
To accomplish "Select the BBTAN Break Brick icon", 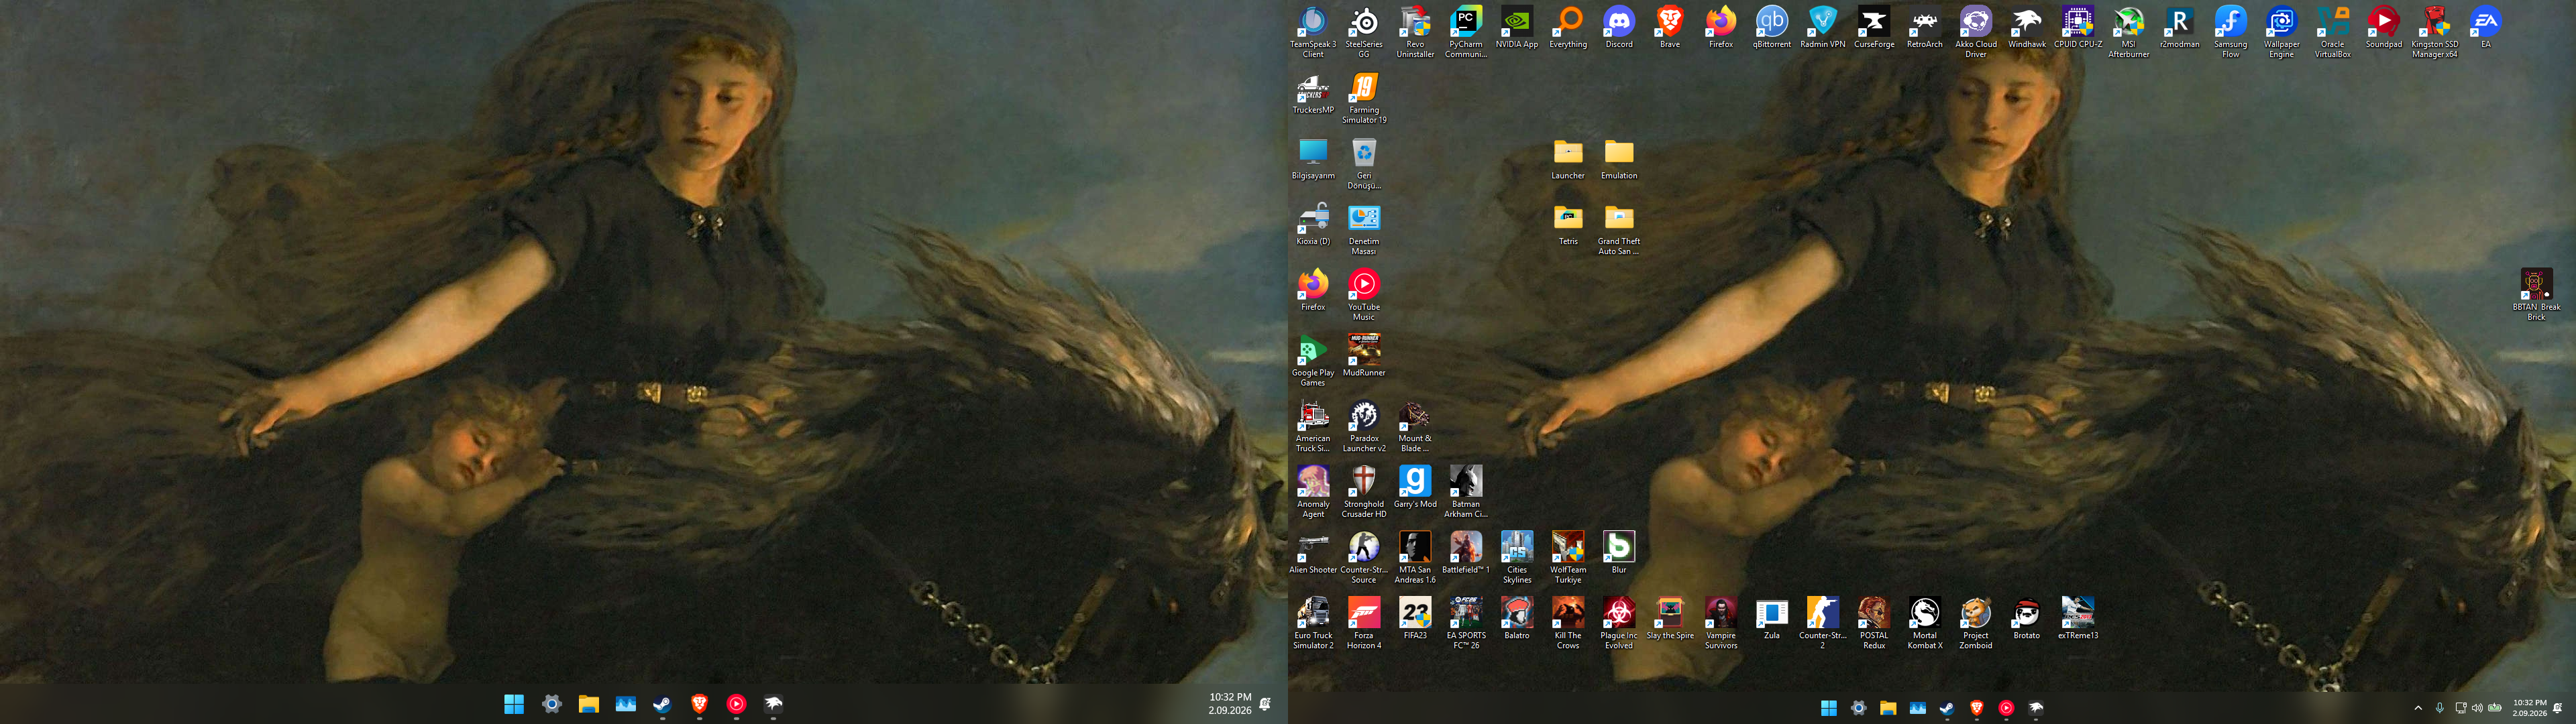I will pos(2537,295).
